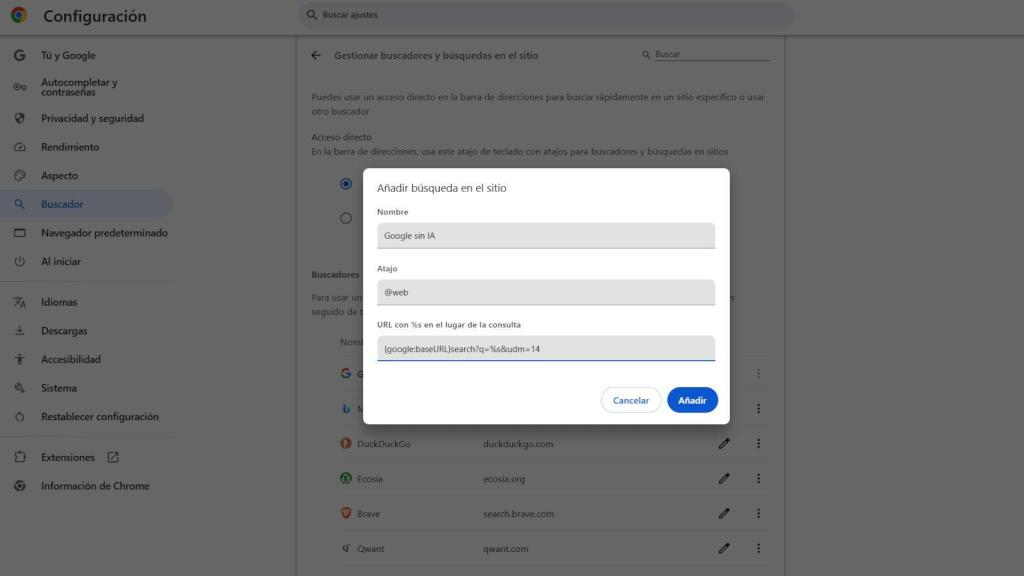Click the Añadir button to save
The height and width of the screenshot is (576, 1024).
[692, 399]
